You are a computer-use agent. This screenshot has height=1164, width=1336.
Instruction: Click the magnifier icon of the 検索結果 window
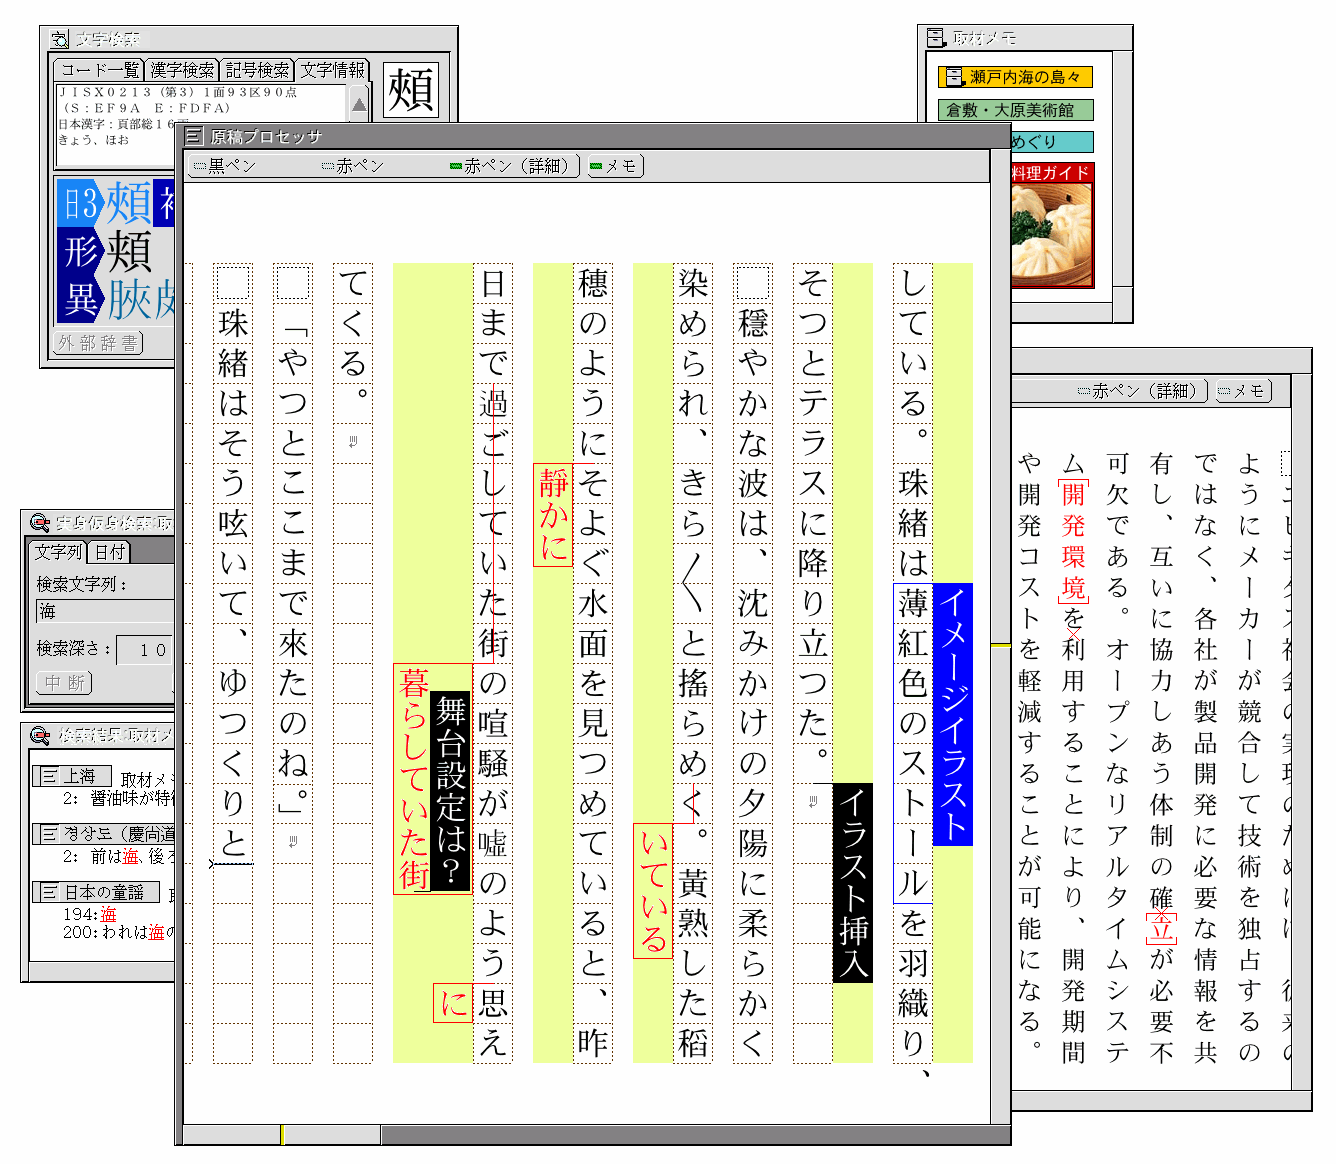tap(39, 736)
